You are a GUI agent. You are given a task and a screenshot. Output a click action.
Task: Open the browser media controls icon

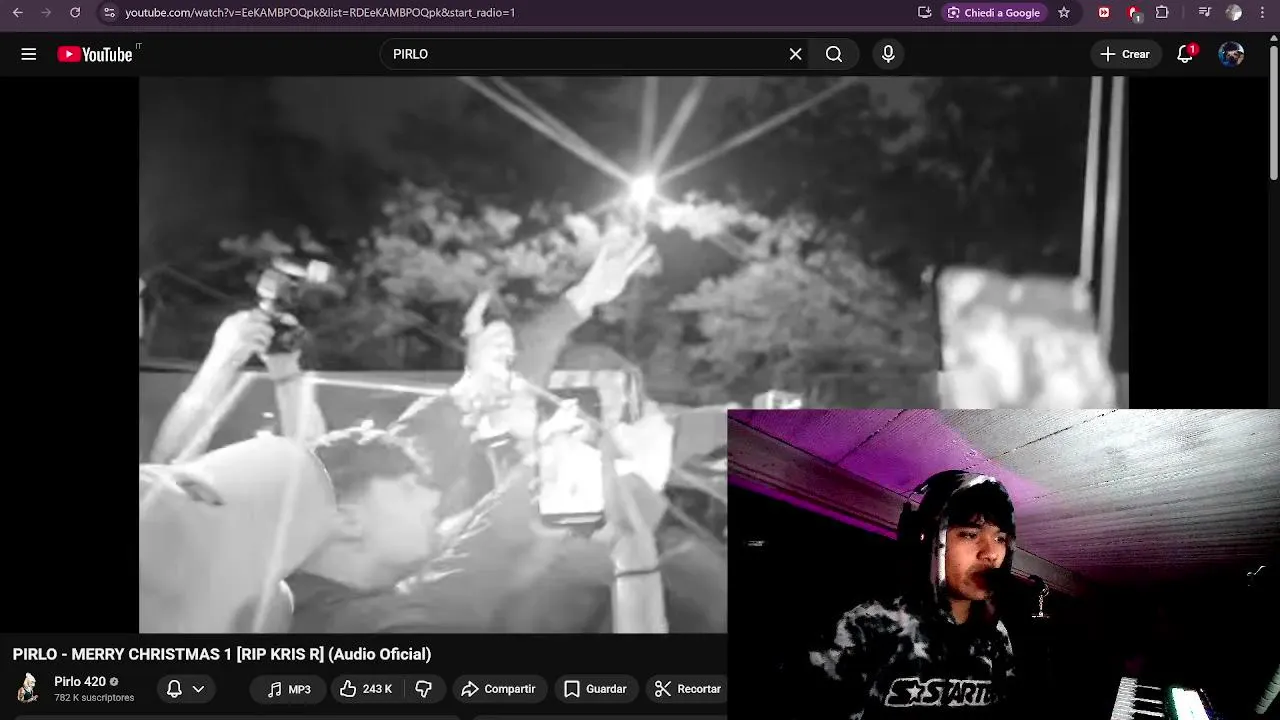(x=1204, y=12)
